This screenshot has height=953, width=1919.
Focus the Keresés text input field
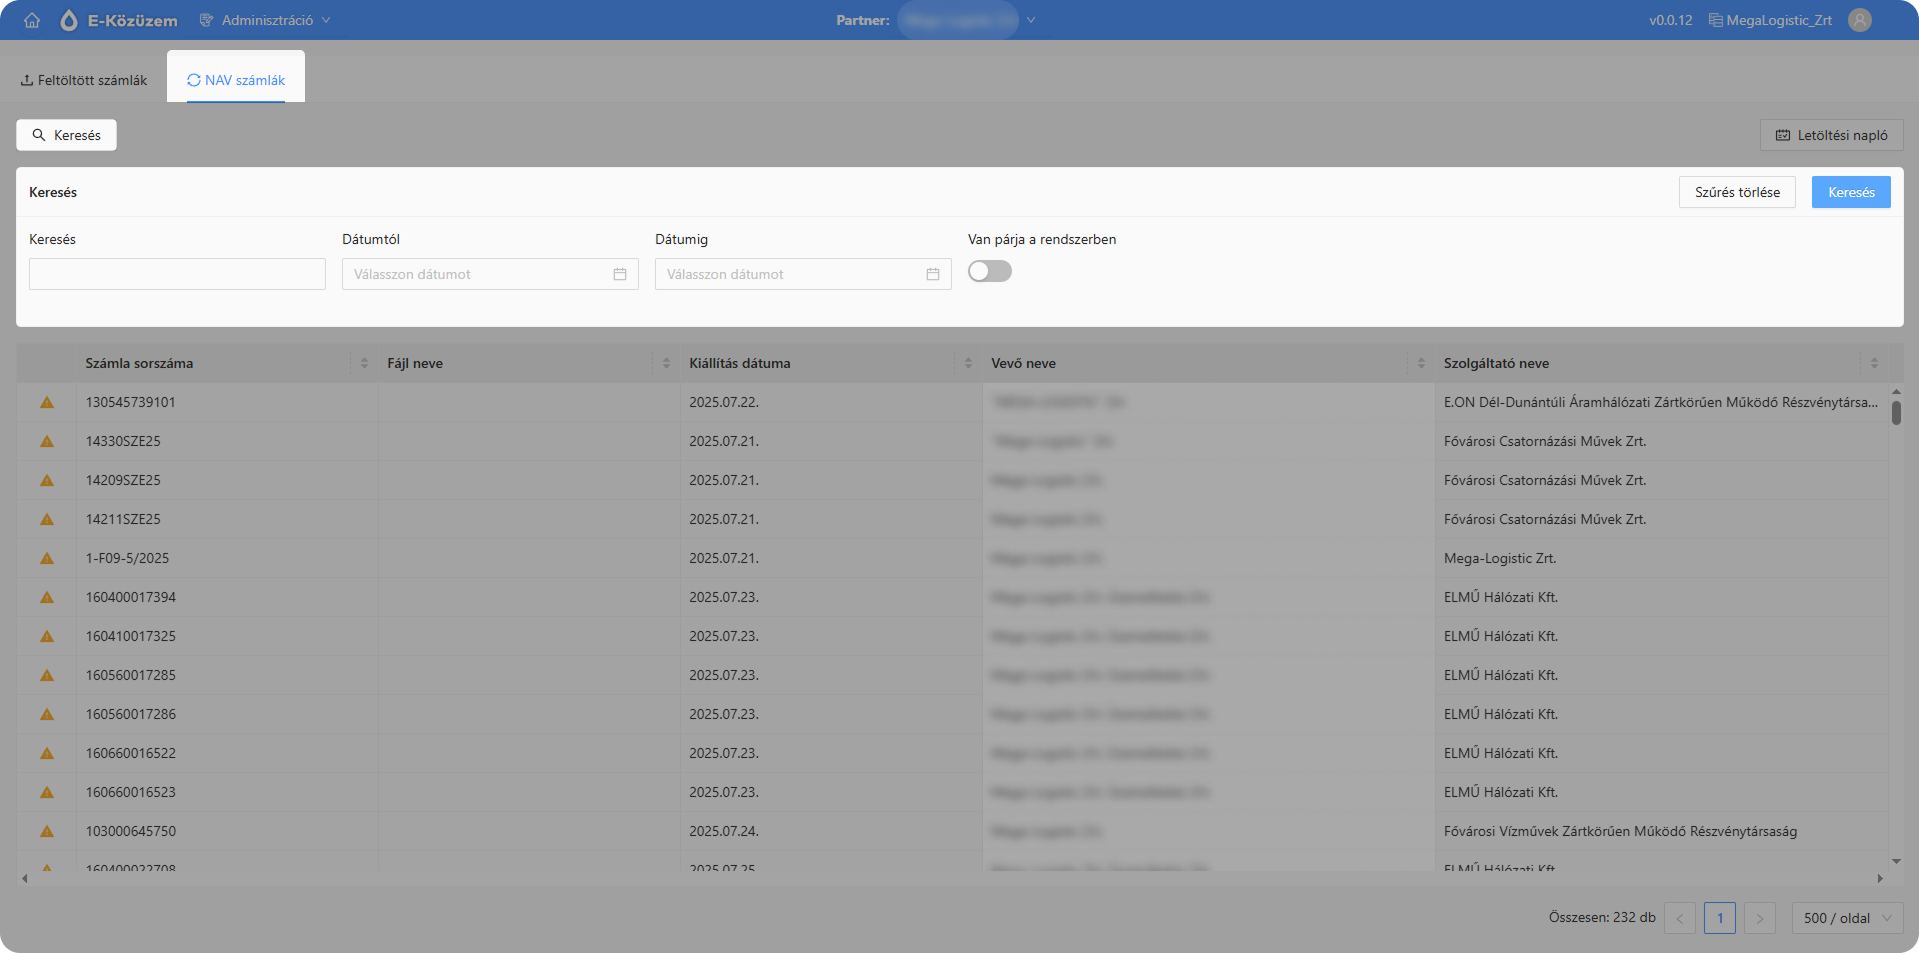tap(177, 274)
